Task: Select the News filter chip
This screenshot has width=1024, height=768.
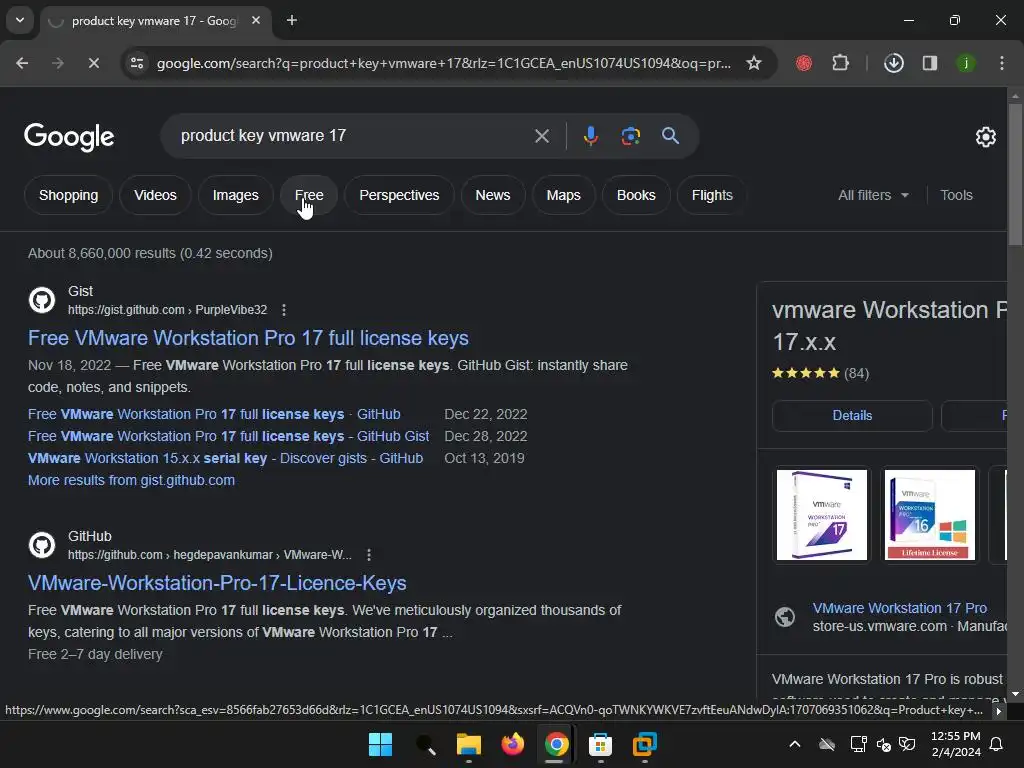Action: 493,195
